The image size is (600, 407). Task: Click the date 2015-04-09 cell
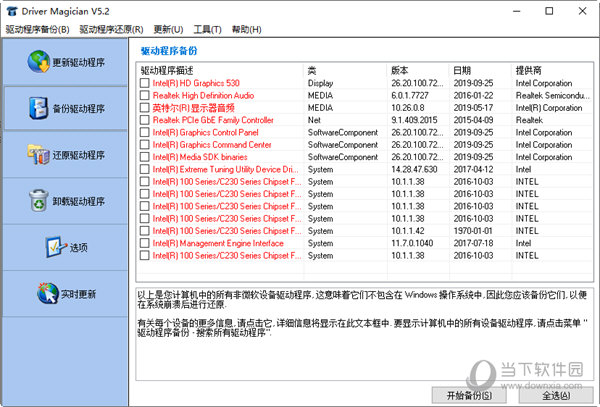click(x=473, y=120)
